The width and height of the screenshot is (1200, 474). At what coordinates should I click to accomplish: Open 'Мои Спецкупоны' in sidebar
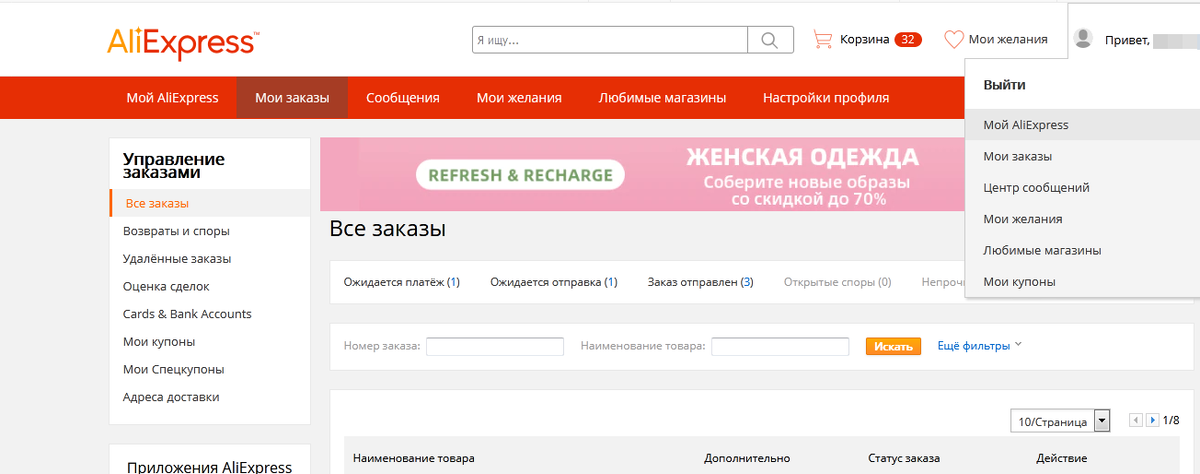(173, 369)
